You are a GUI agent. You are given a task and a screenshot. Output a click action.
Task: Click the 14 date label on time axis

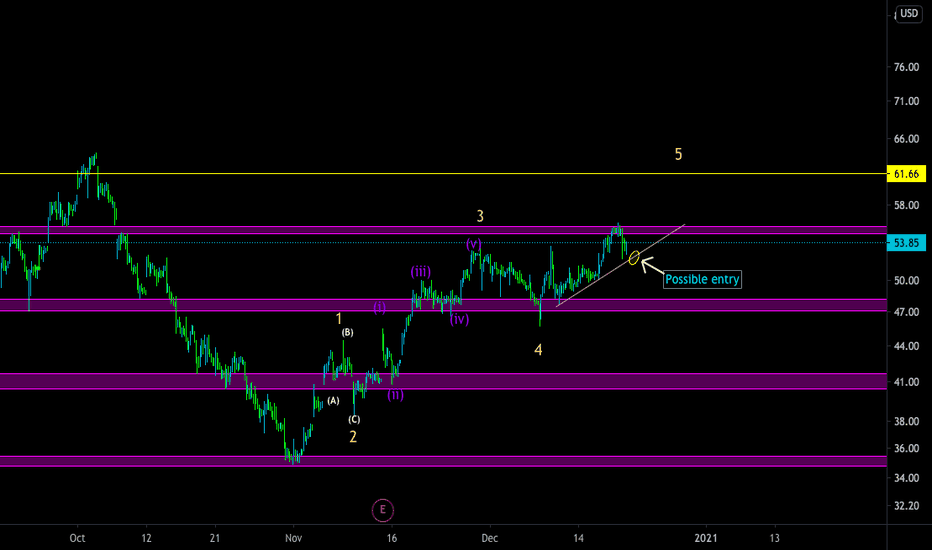click(578, 538)
